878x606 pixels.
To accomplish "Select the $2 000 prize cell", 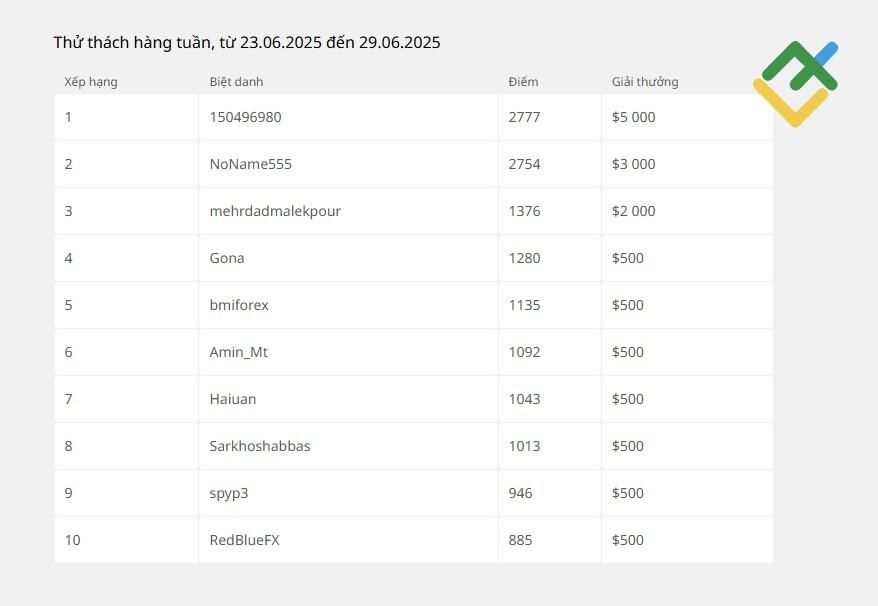I will (687, 211).
